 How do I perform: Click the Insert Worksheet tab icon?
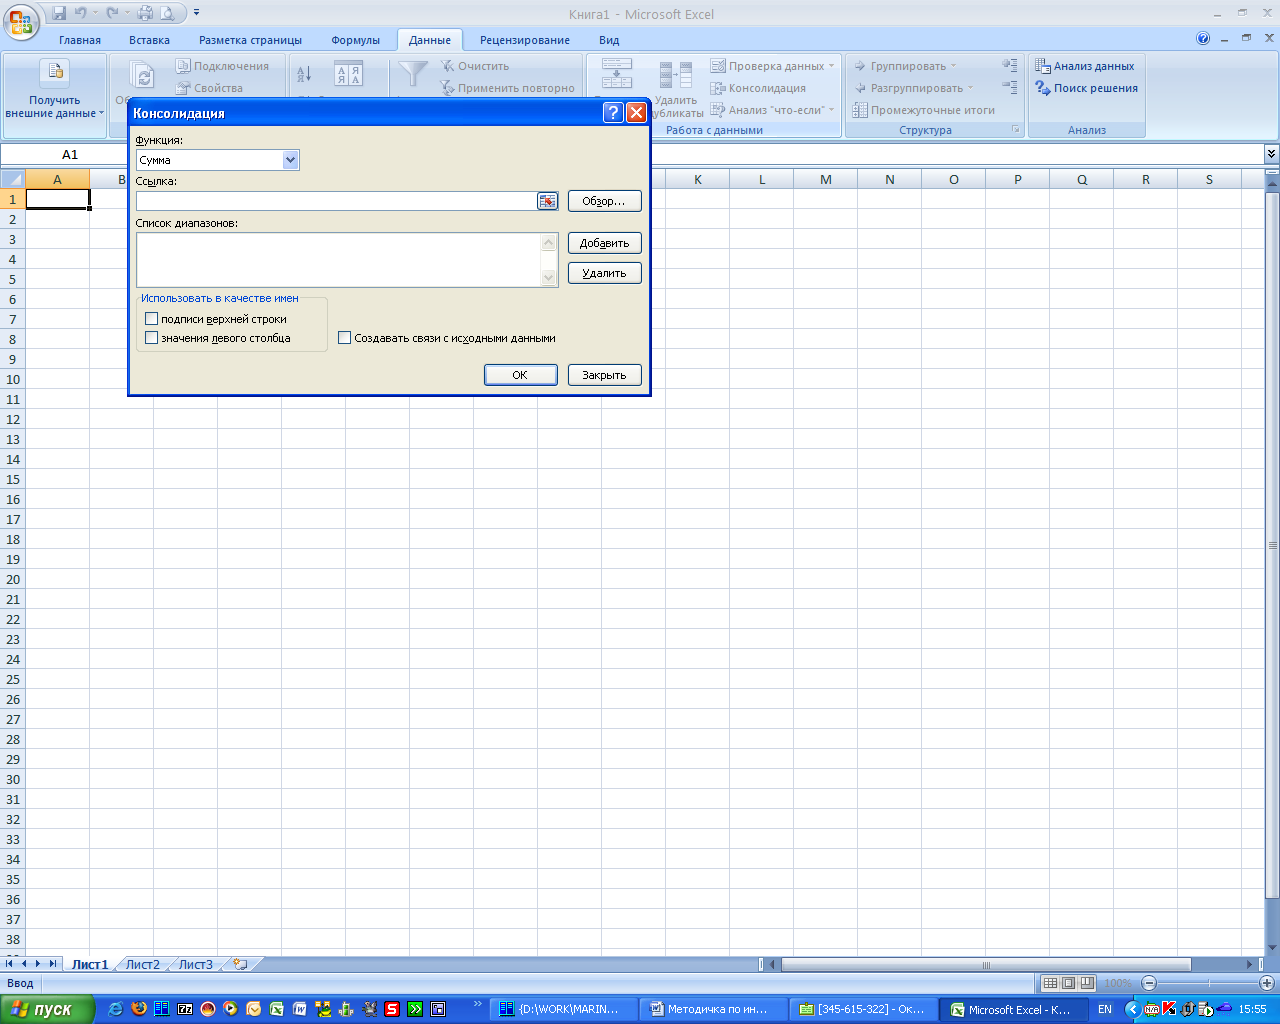pos(240,965)
